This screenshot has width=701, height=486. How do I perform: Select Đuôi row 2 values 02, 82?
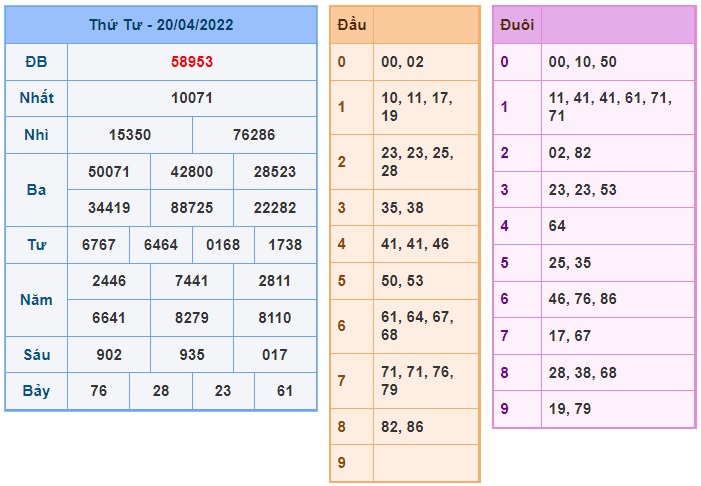click(570, 153)
